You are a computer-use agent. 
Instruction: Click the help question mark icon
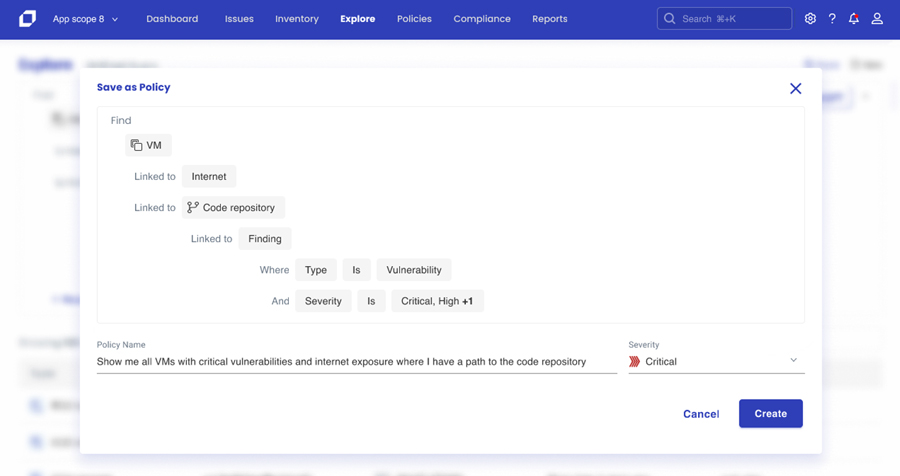pyautogui.click(x=832, y=19)
